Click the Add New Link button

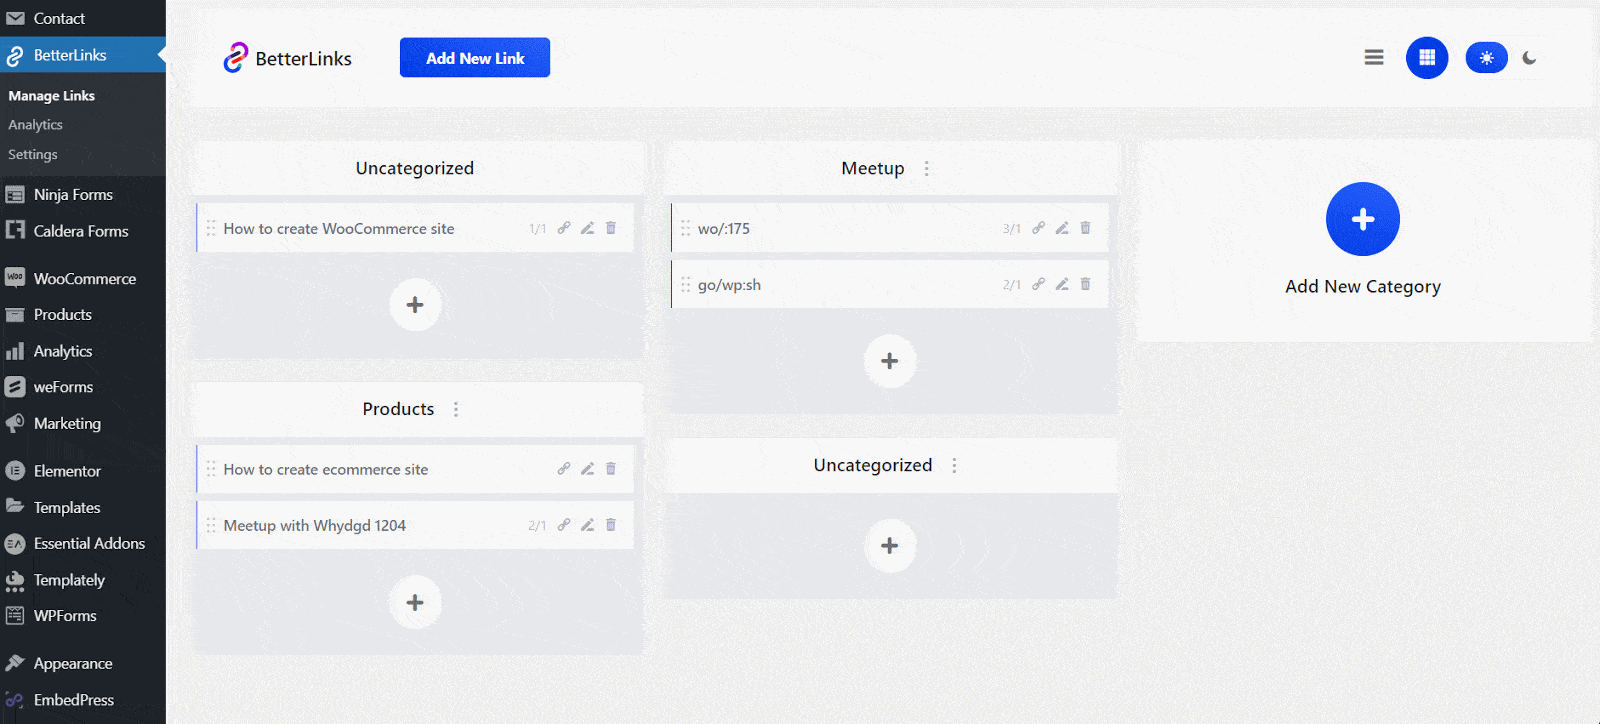pos(475,58)
